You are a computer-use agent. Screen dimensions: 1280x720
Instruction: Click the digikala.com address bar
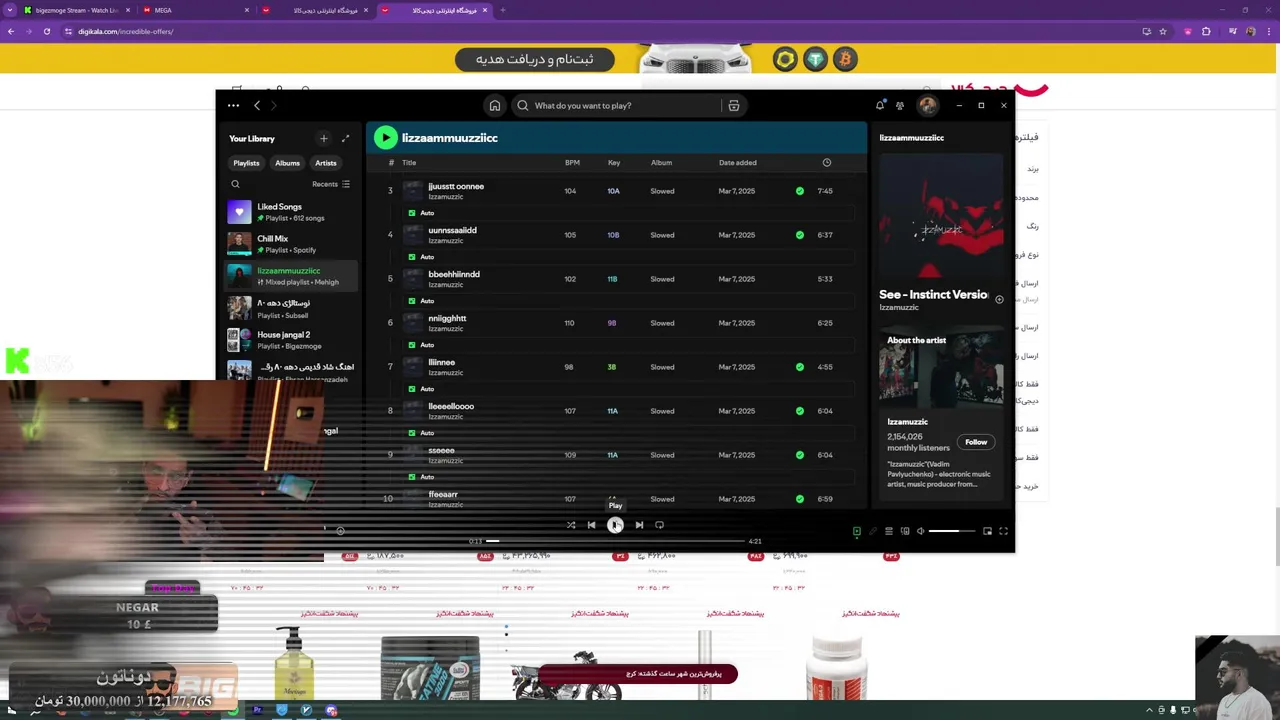tap(600, 31)
